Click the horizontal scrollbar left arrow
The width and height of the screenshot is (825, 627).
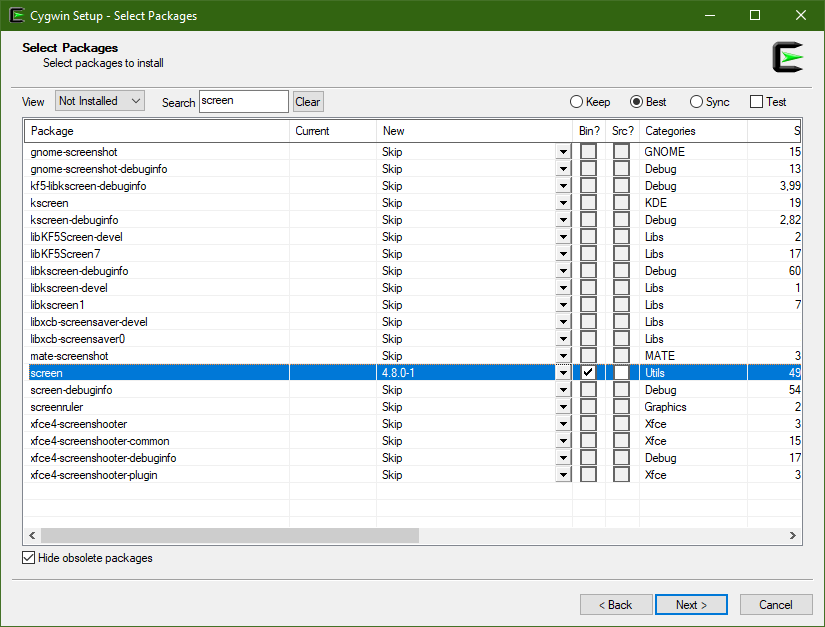pos(31,536)
